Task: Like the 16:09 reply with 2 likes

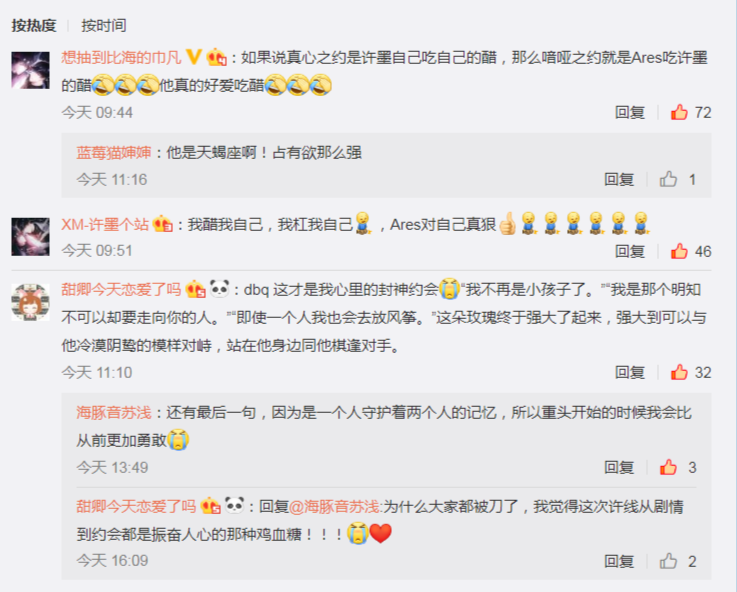Action: click(668, 561)
